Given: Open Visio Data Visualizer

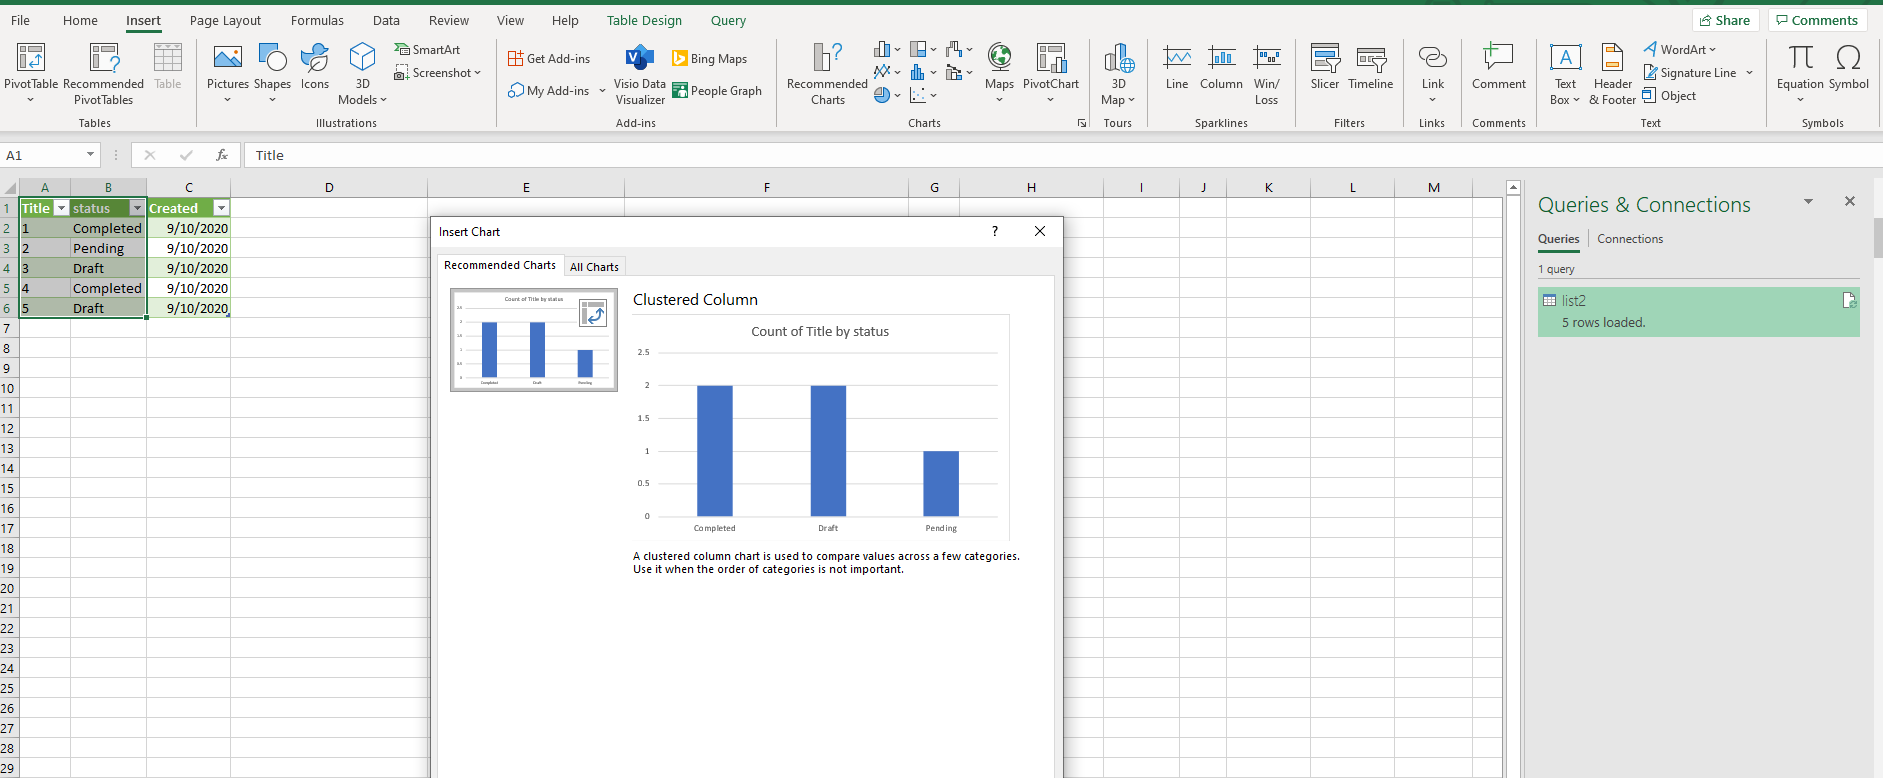Looking at the screenshot, I should tap(640, 74).
